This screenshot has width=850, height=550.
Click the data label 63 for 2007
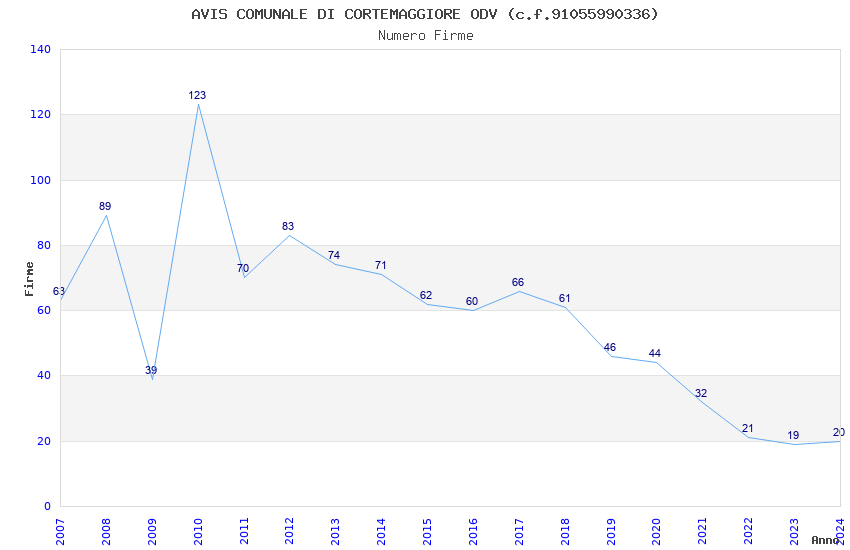(59, 292)
